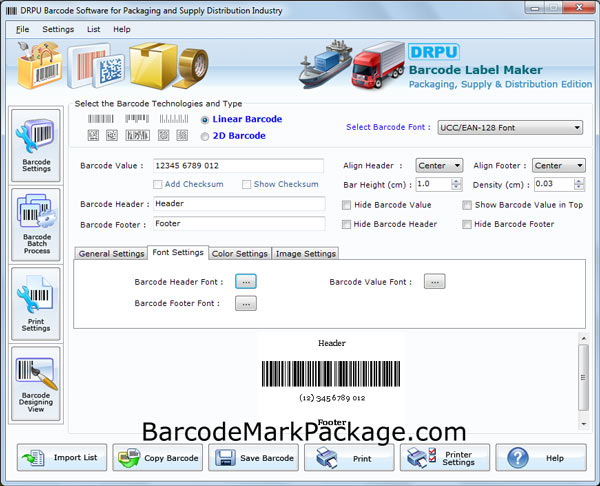Viewport: 600px width, 486px height.
Task: Open the Help menu
Action: (x=122, y=29)
